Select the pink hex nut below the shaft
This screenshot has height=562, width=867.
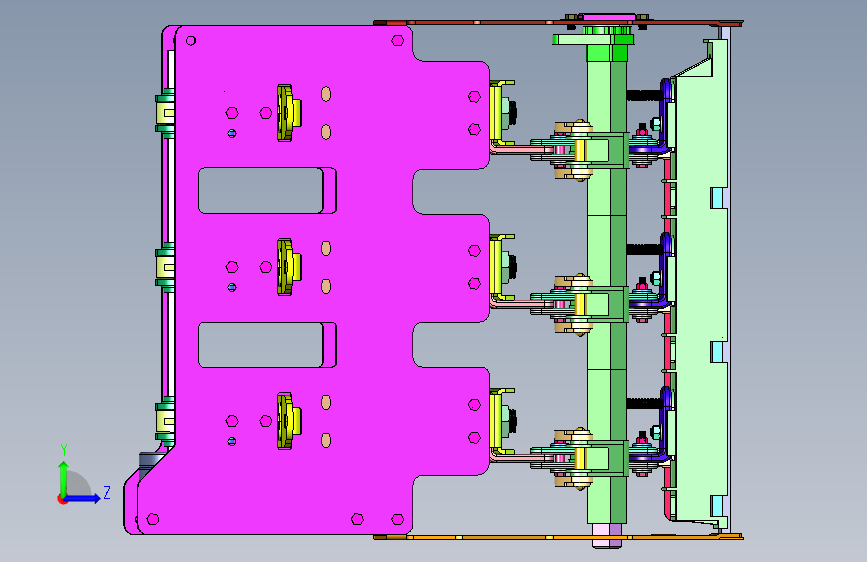pyautogui.click(x=607, y=535)
